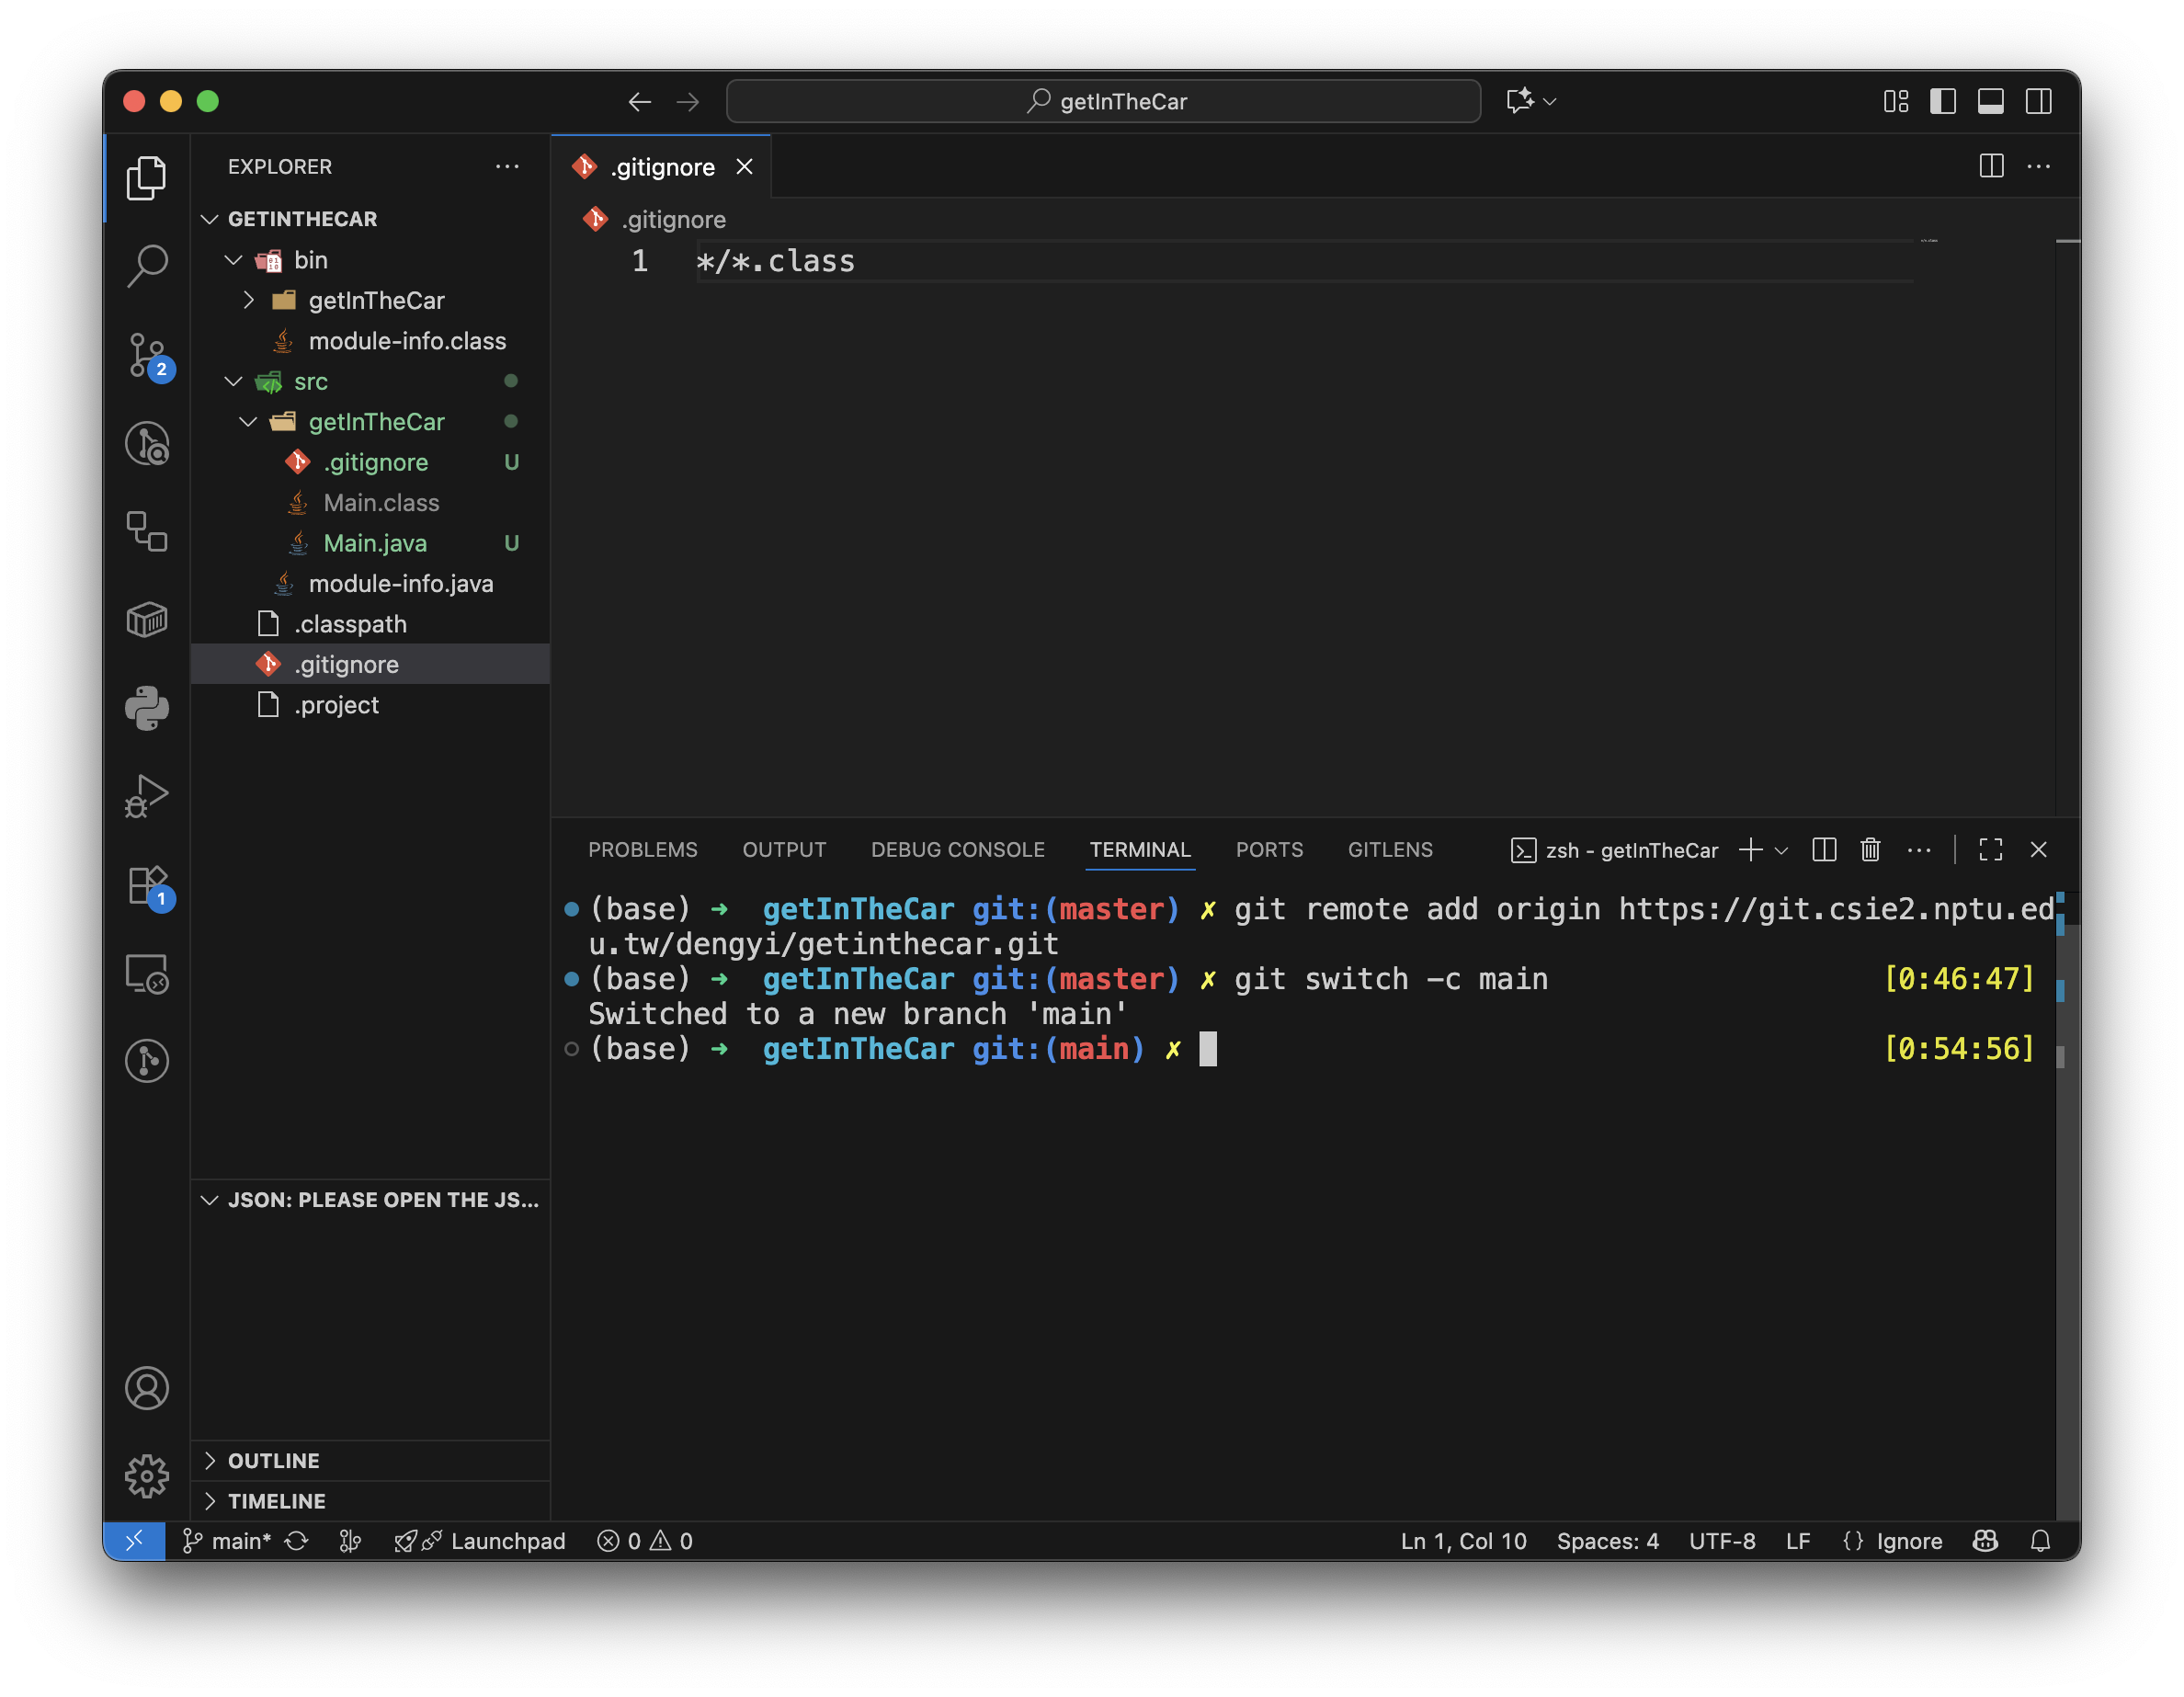Open the Extensions view
Viewport: 2184px width, 1697px height.
click(x=147, y=886)
